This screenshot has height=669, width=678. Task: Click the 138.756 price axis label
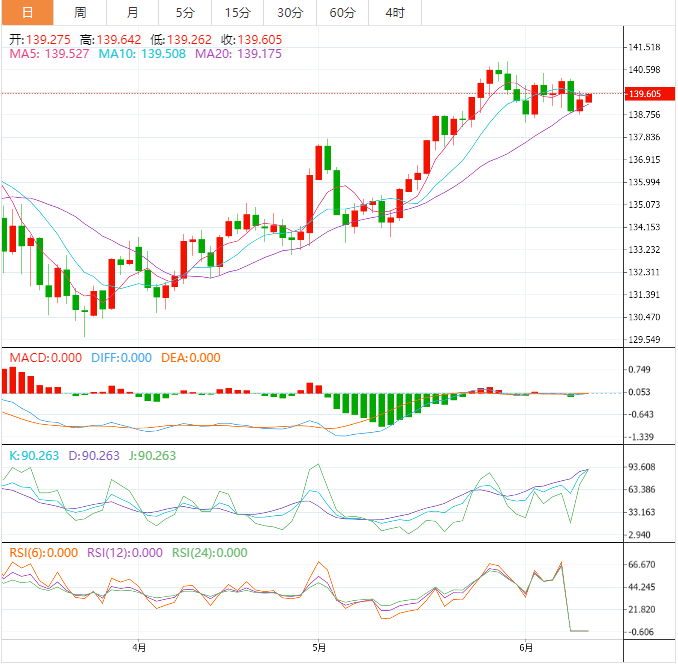click(644, 115)
